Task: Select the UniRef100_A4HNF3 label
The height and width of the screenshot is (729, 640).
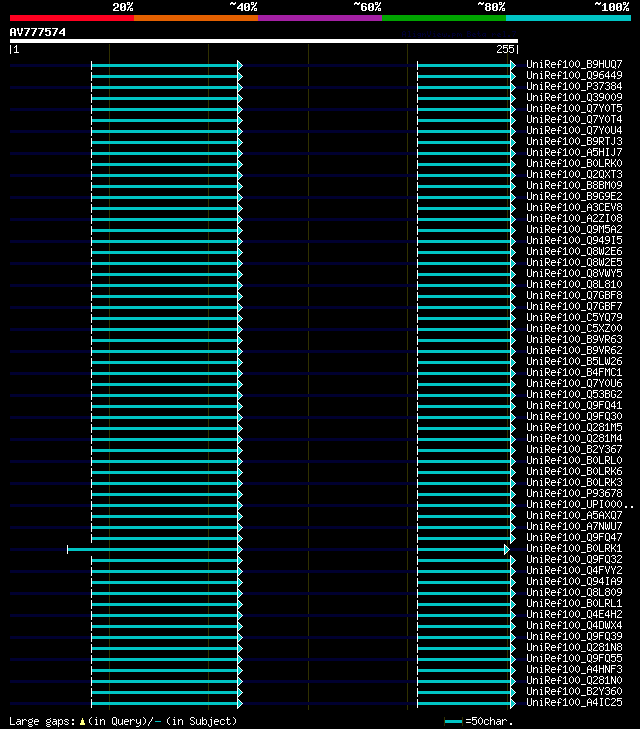Action: tap(574, 669)
